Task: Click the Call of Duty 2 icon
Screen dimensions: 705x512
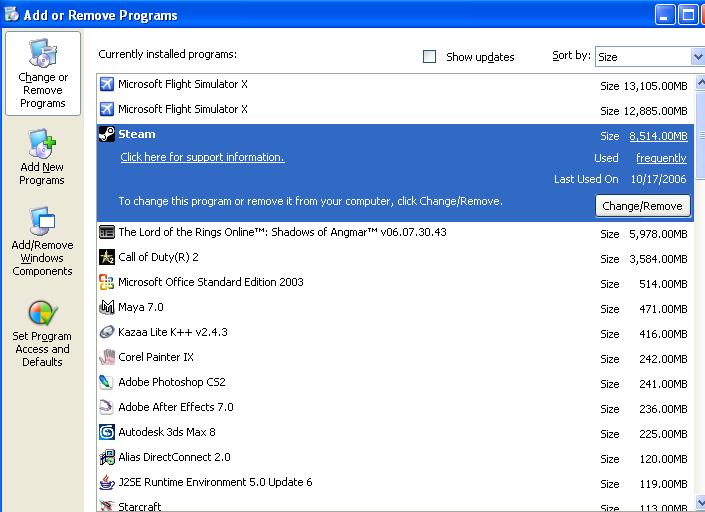Action: point(107,257)
